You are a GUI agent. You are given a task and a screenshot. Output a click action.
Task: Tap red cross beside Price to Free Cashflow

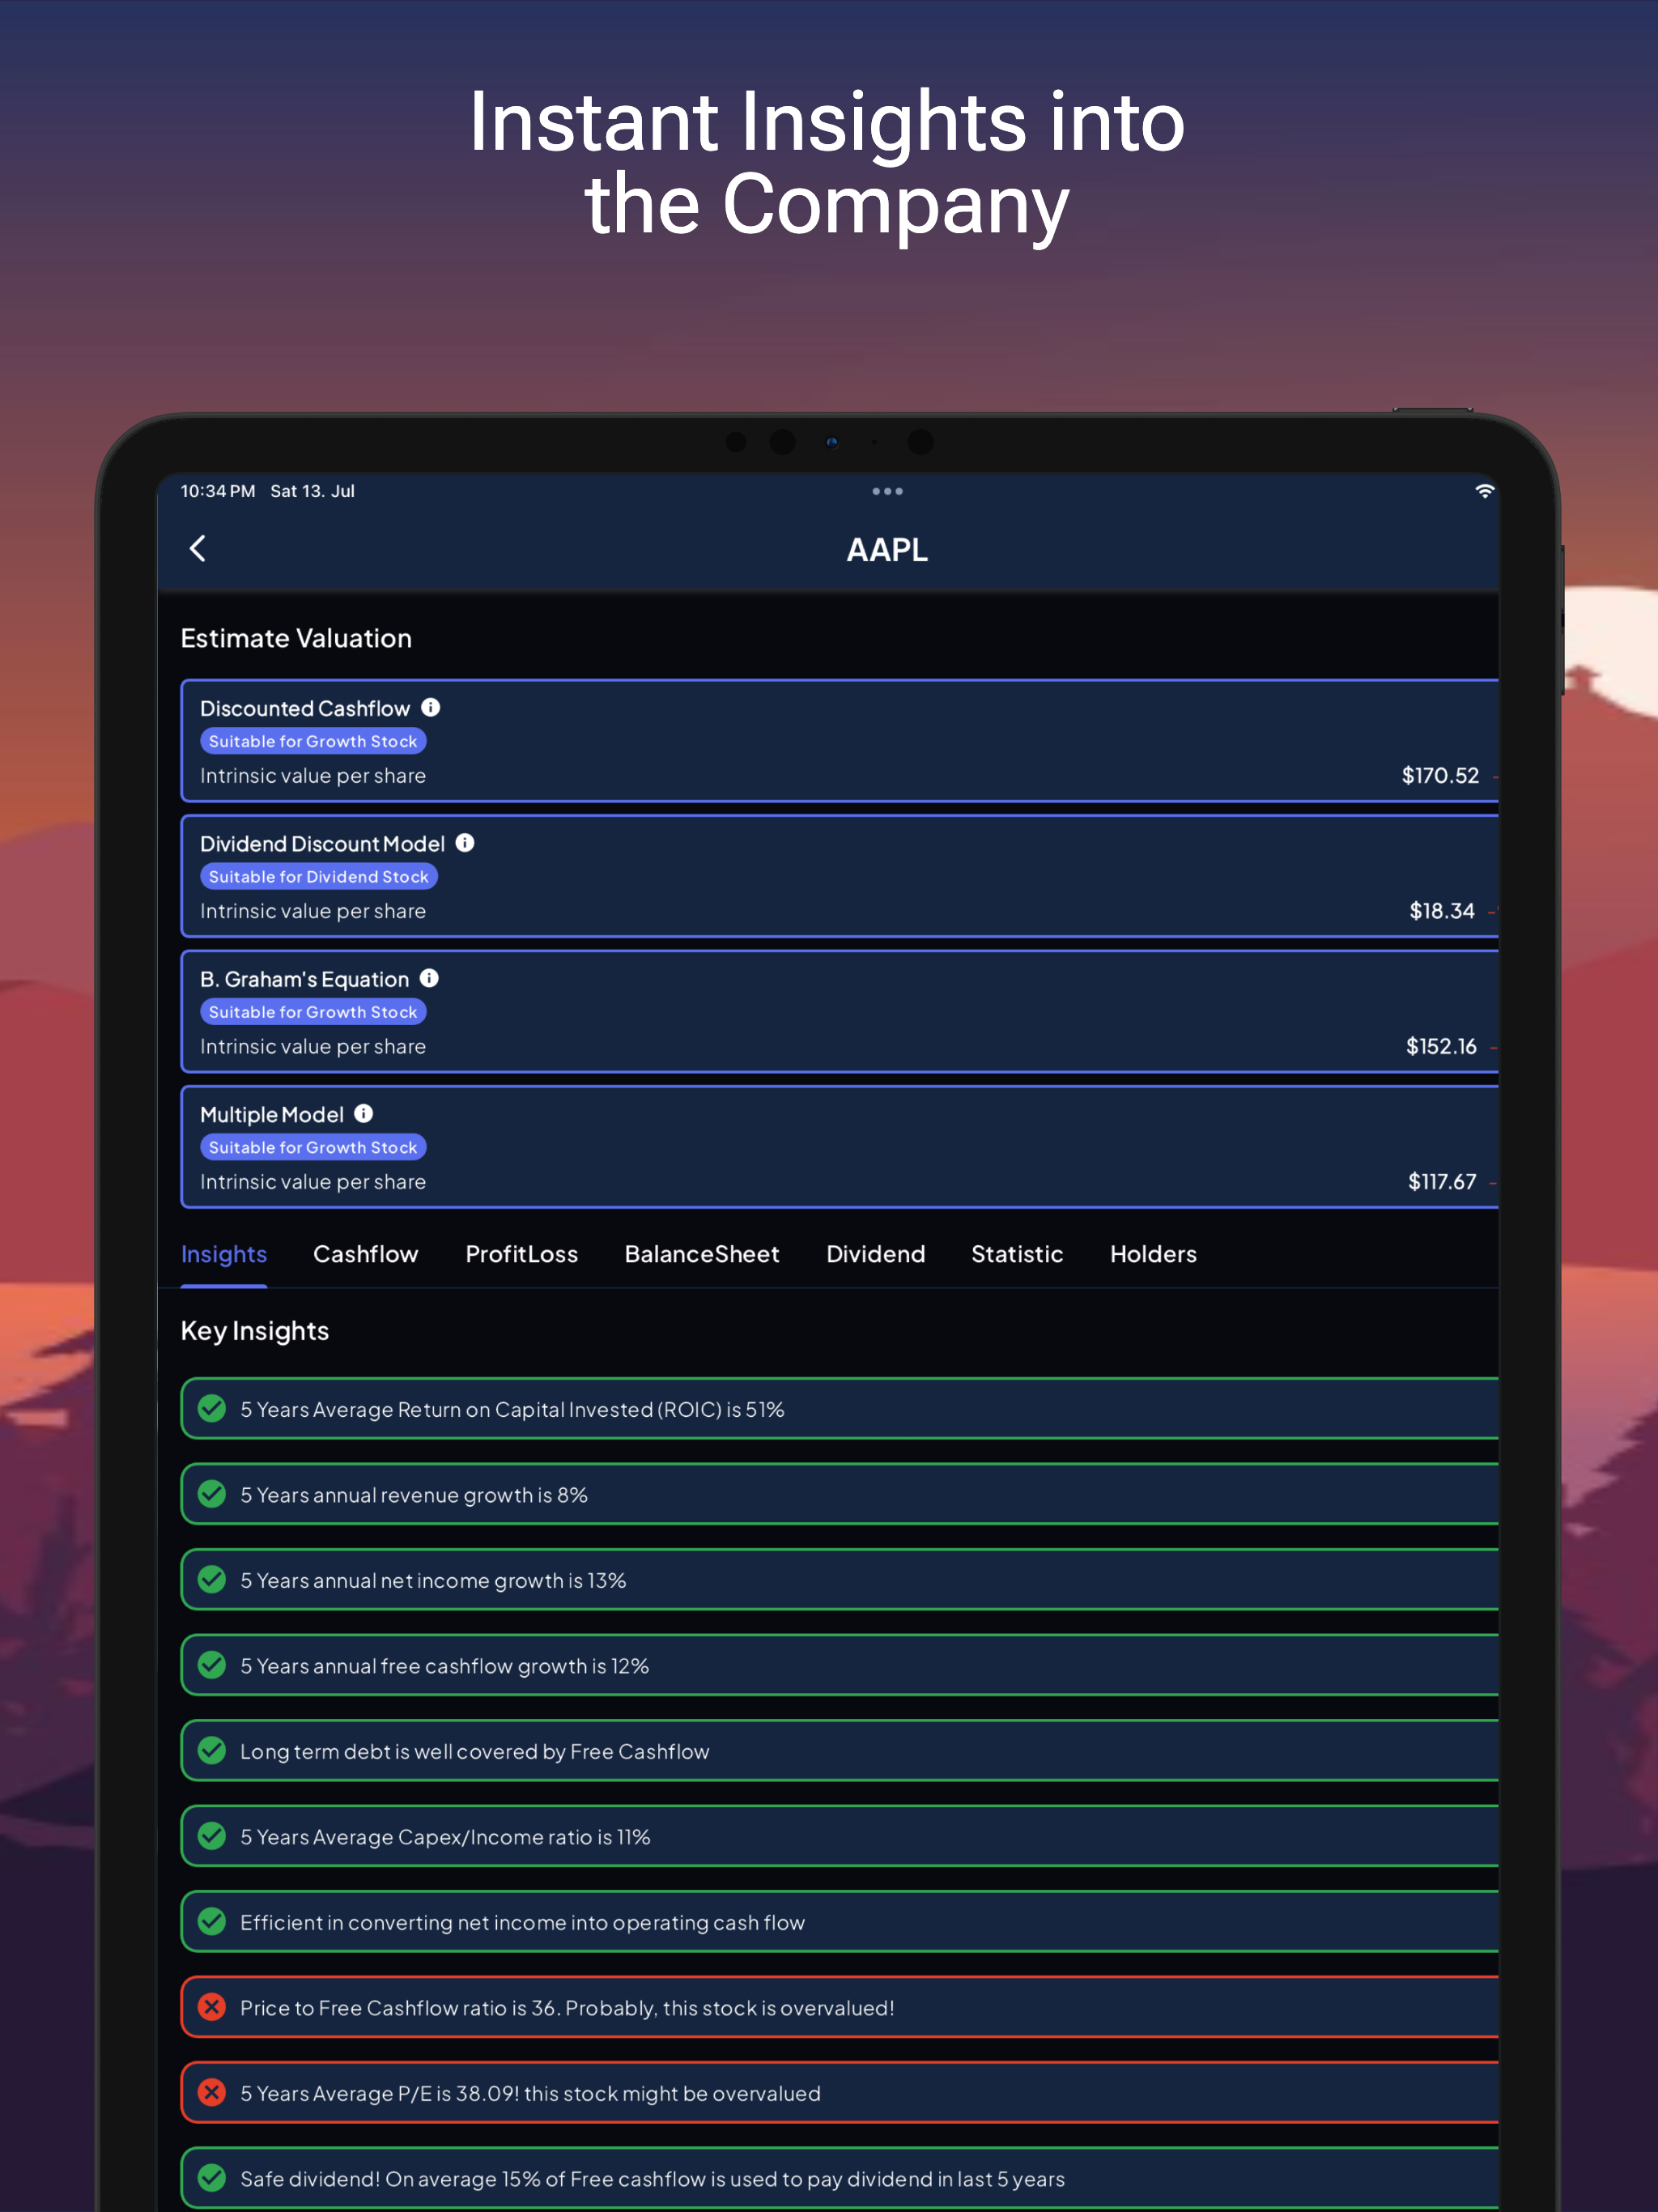[212, 2007]
